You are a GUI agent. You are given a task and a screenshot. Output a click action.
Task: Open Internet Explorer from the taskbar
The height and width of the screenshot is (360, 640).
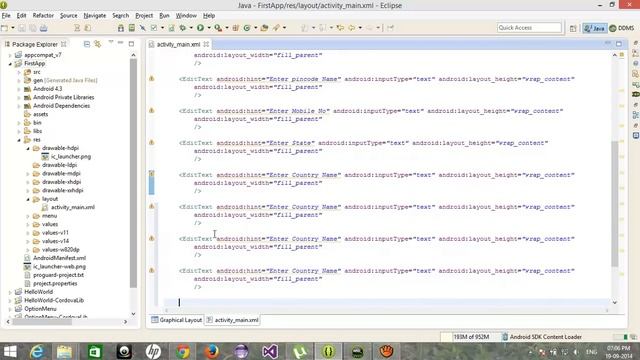tap(36, 351)
